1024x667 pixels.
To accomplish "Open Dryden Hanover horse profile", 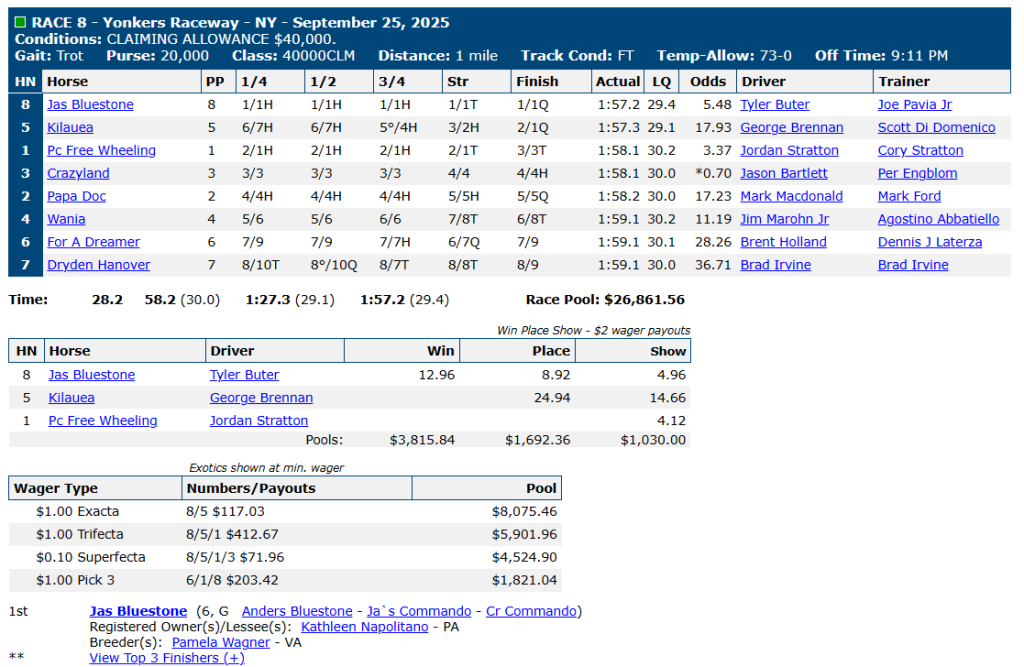I will (x=98, y=265).
